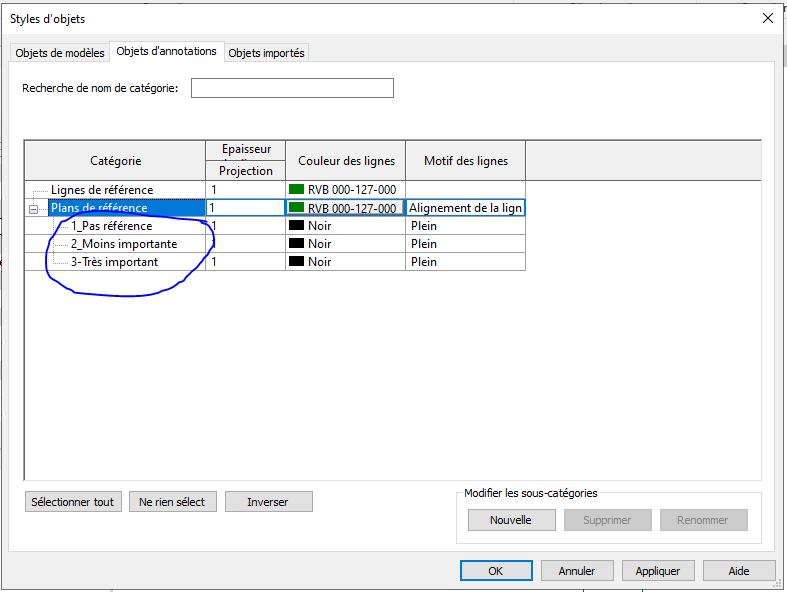
Task: Select Lignes de référence category row
Action: pos(101,190)
